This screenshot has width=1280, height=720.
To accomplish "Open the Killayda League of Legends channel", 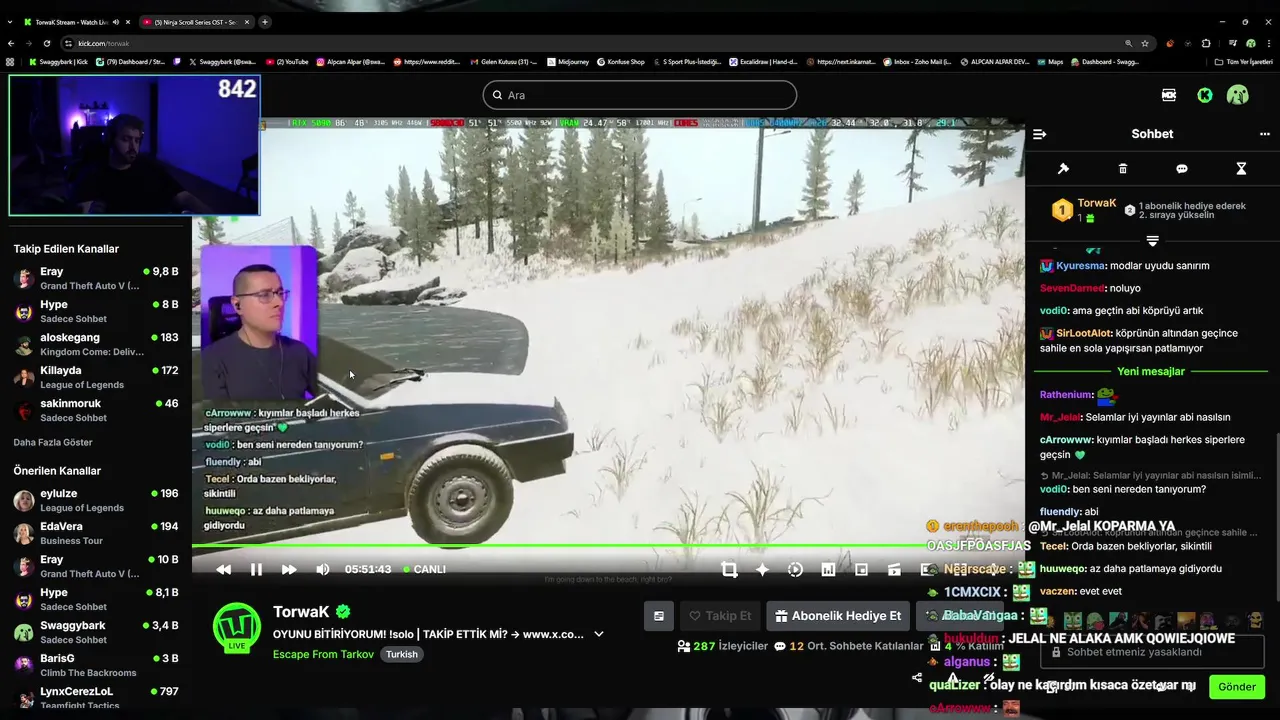I will [96, 377].
